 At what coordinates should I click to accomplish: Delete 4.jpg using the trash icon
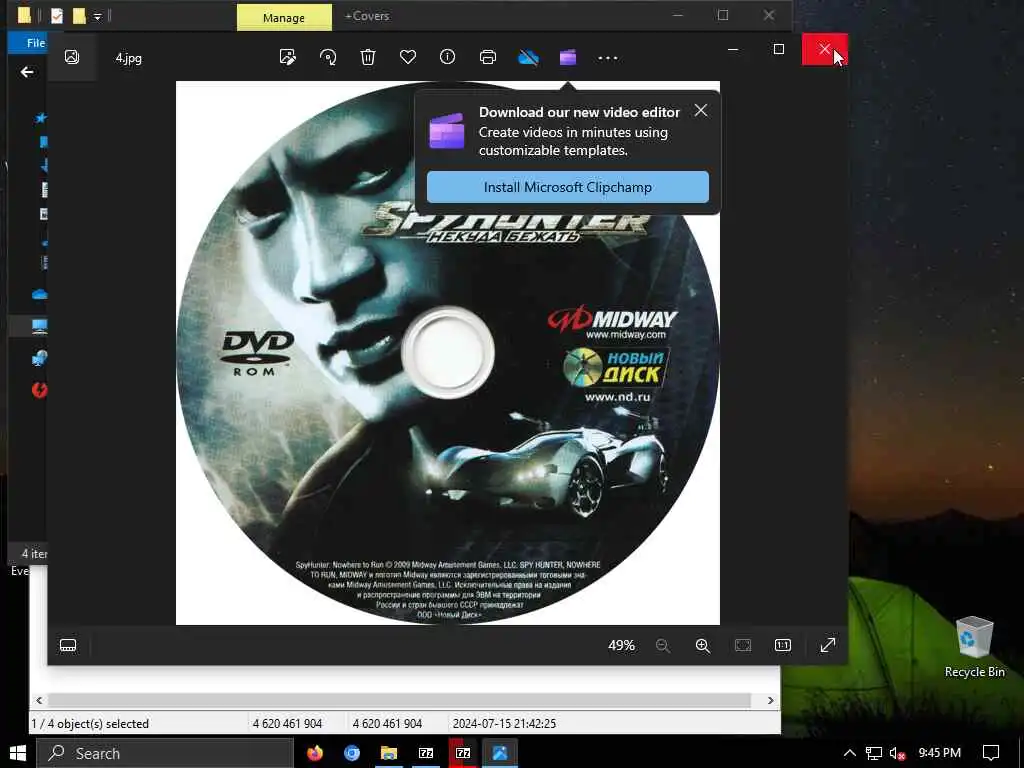coord(368,57)
